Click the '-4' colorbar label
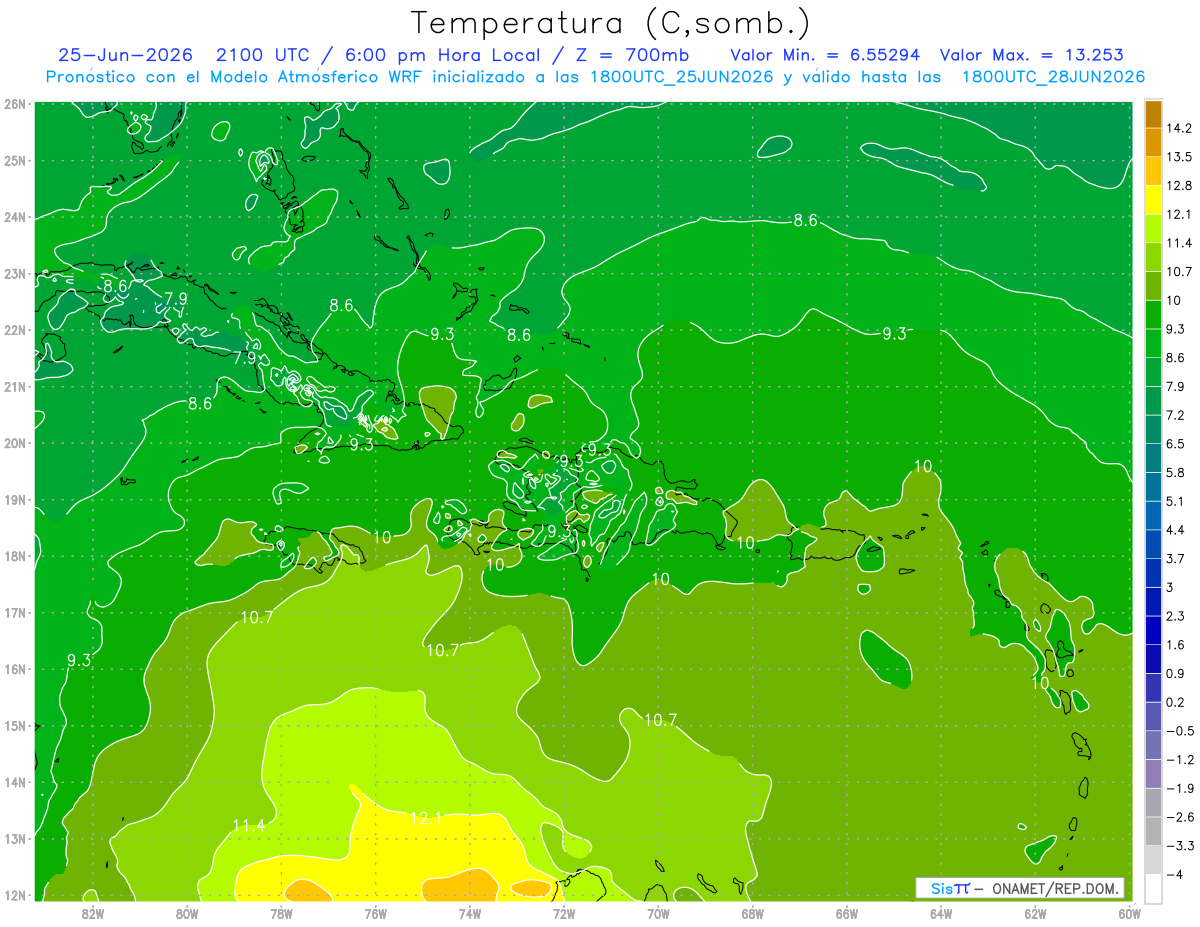 coord(1174,875)
